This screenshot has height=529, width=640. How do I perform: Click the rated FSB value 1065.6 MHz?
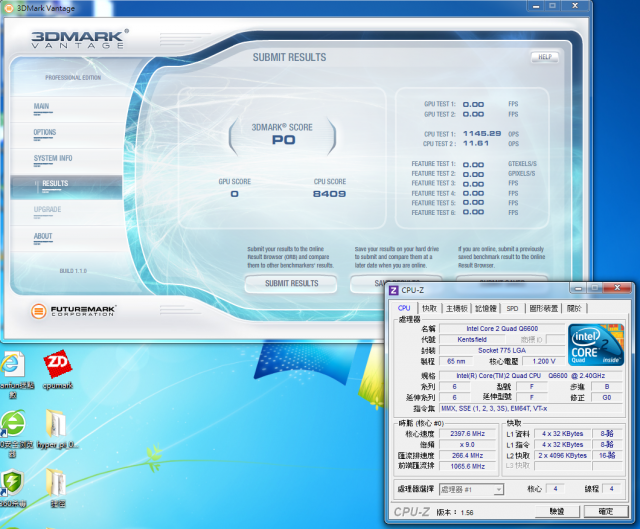[468, 466]
